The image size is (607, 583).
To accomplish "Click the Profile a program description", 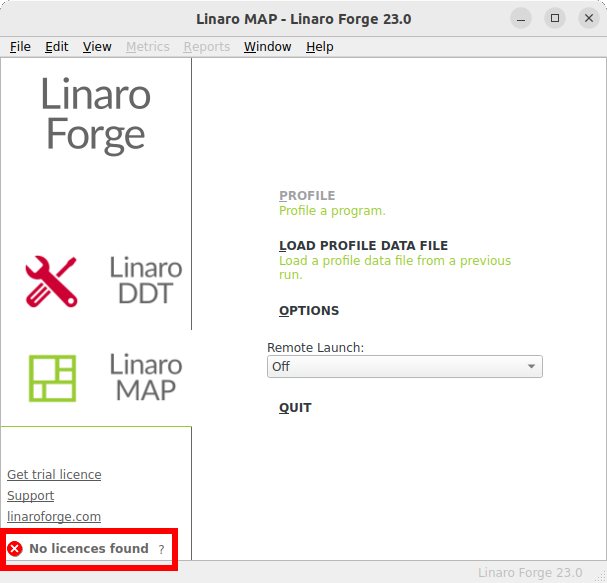I will click(x=332, y=211).
